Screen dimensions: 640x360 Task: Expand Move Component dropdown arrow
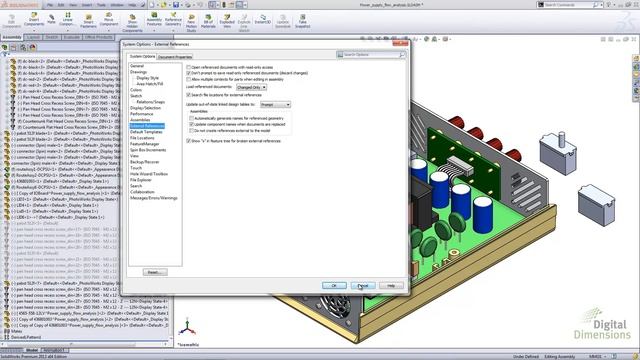point(109,30)
